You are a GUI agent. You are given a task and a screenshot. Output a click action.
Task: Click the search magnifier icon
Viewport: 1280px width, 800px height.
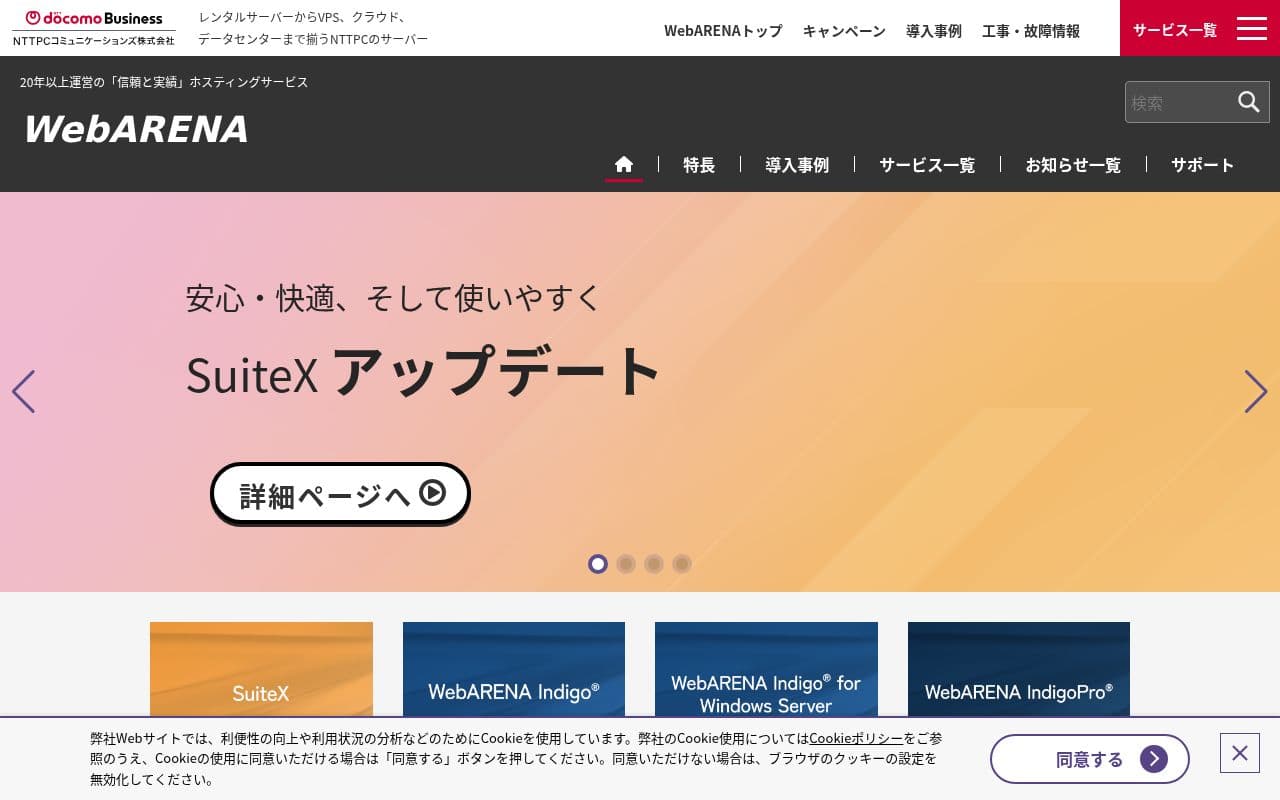[x=1249, y=102]
